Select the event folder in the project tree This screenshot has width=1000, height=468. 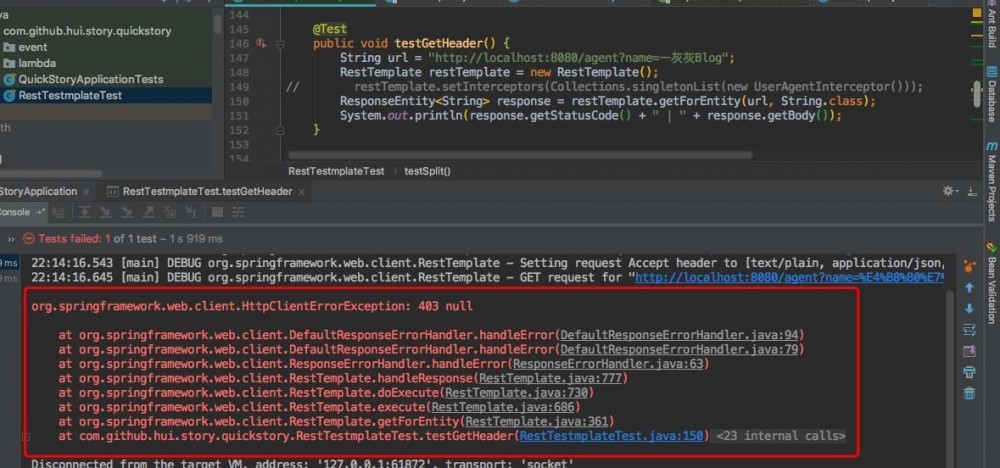pyautogui.click(x=25, y=47)
